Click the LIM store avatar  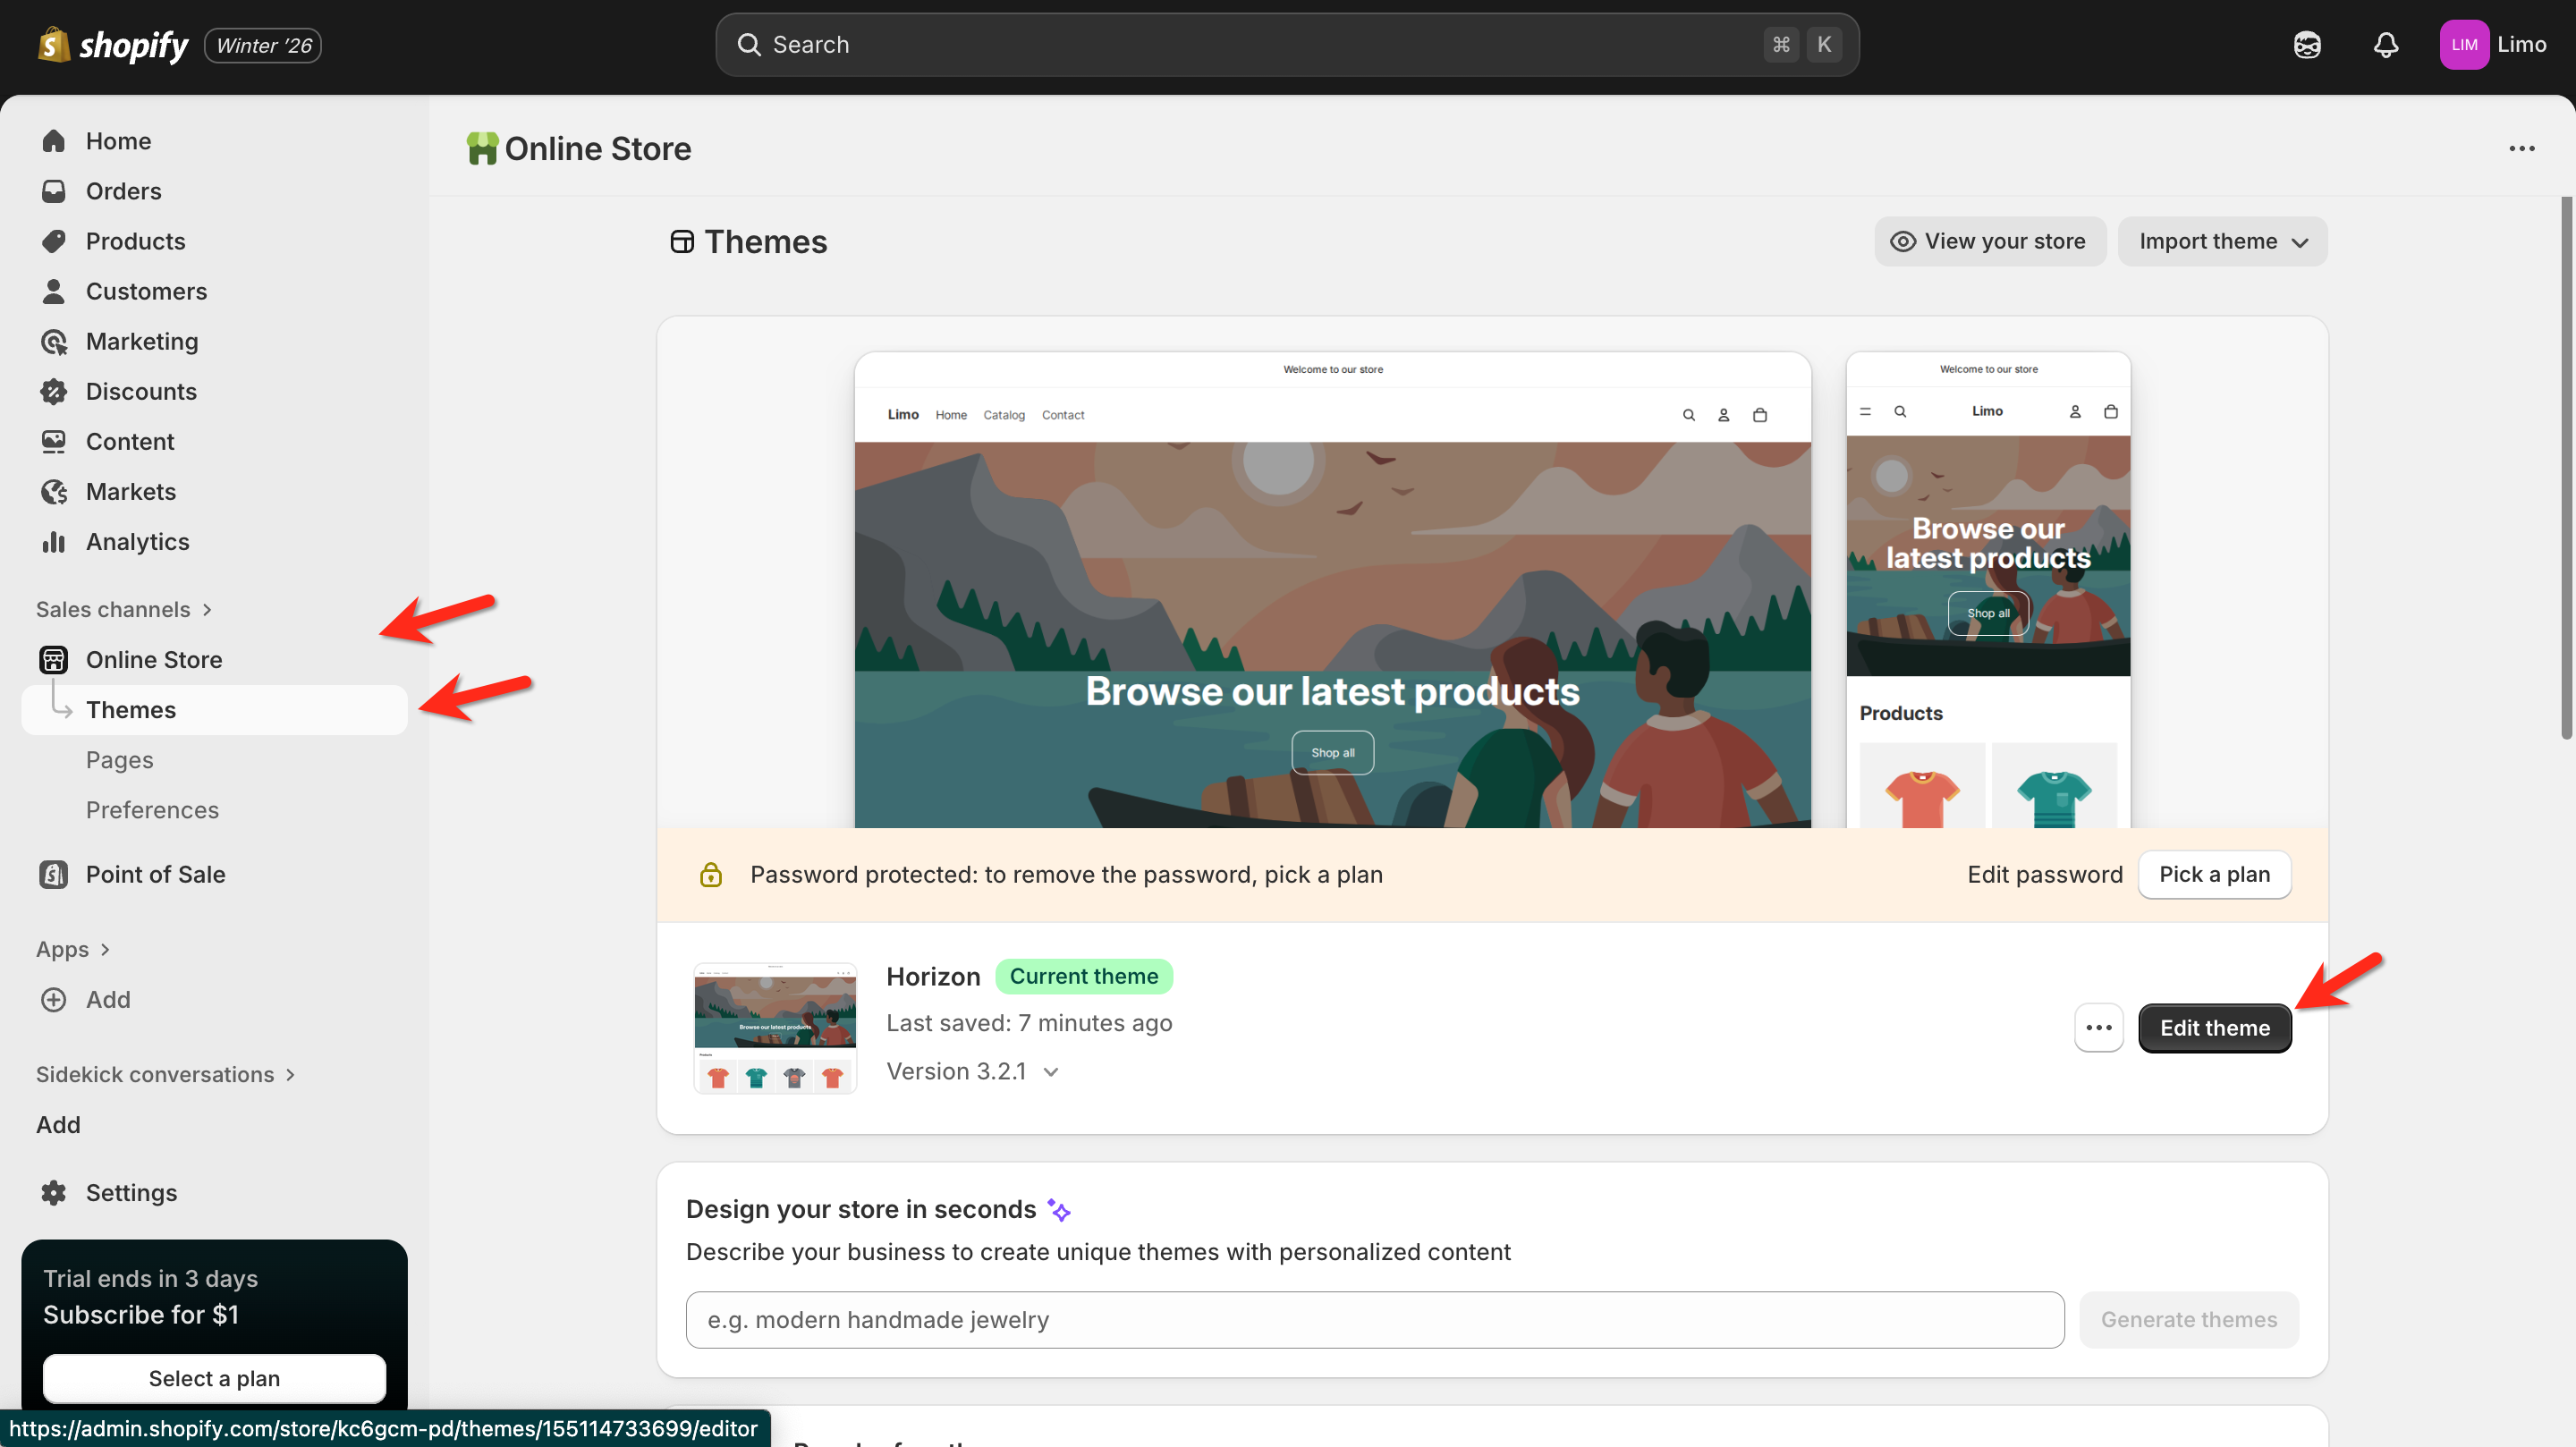click(2464, 44)
